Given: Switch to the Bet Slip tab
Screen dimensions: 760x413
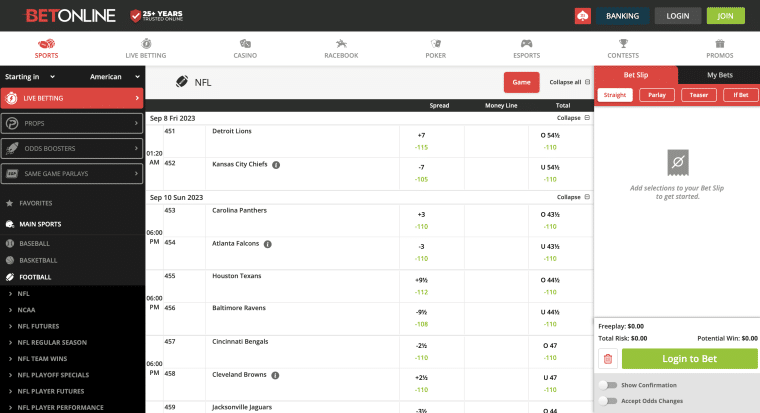Looking at the screenshot, I should click(x=635, y=75).
